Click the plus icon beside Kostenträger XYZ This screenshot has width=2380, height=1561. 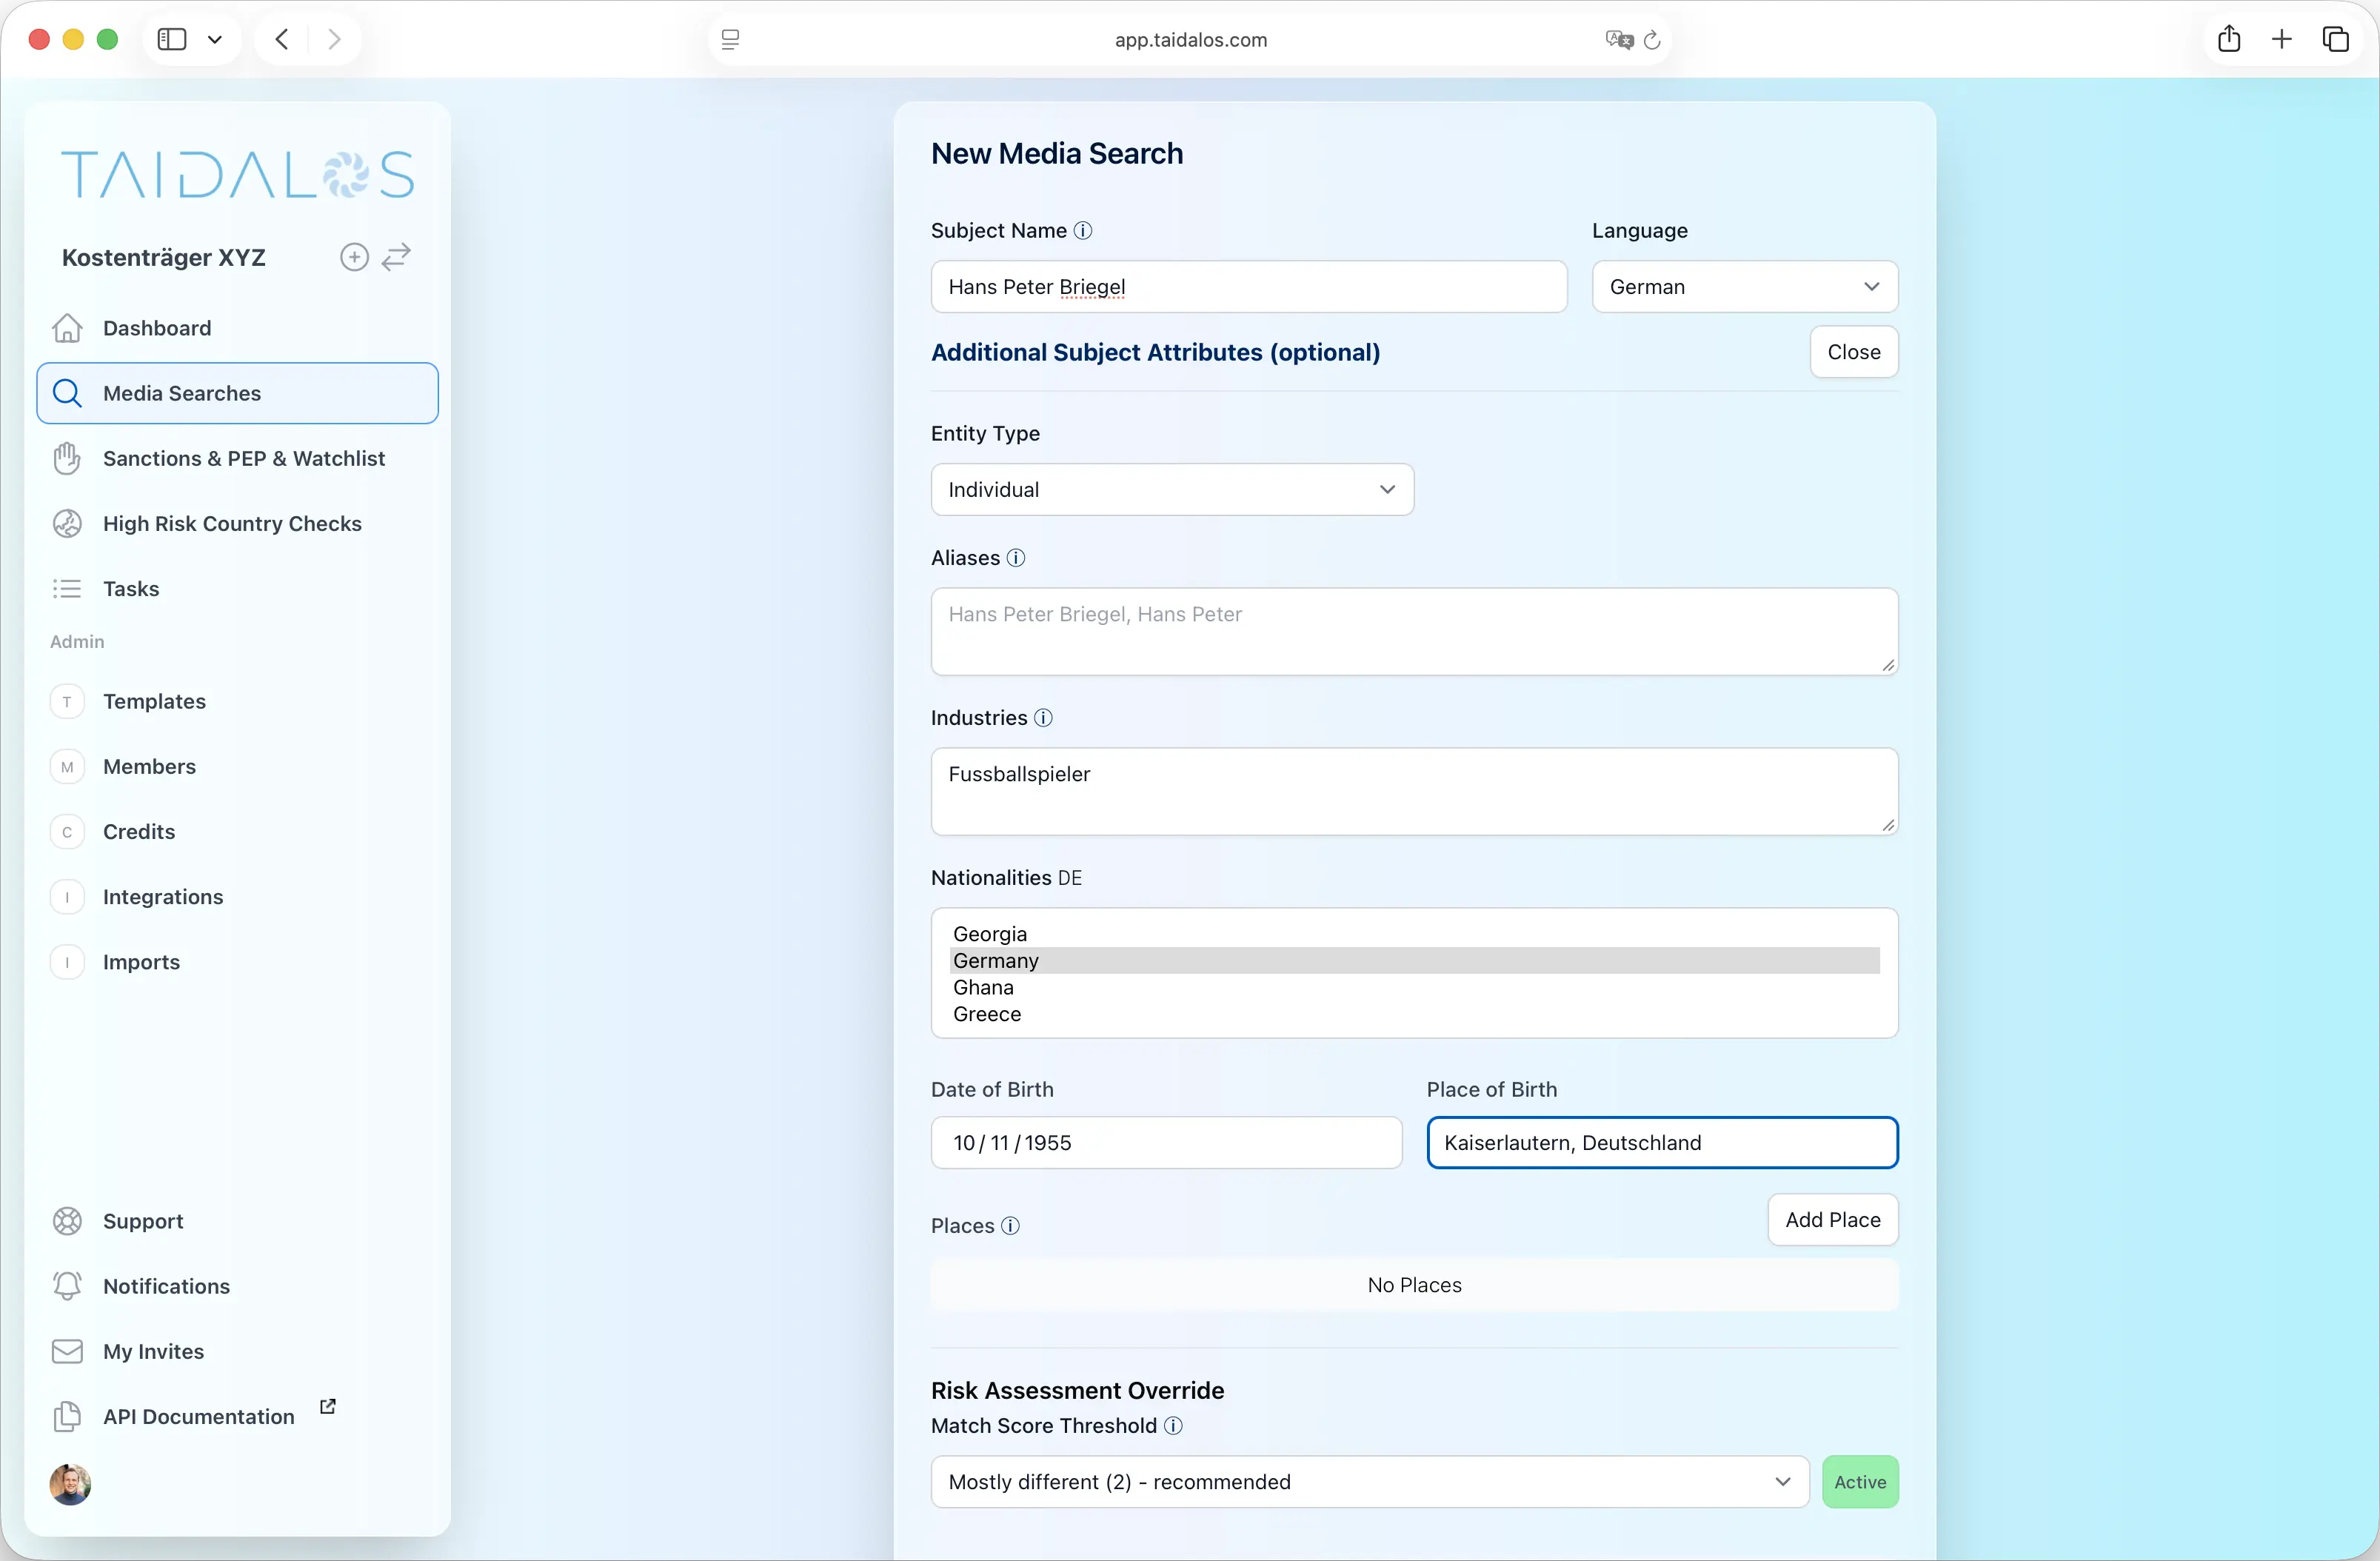(x=354, y=257)
